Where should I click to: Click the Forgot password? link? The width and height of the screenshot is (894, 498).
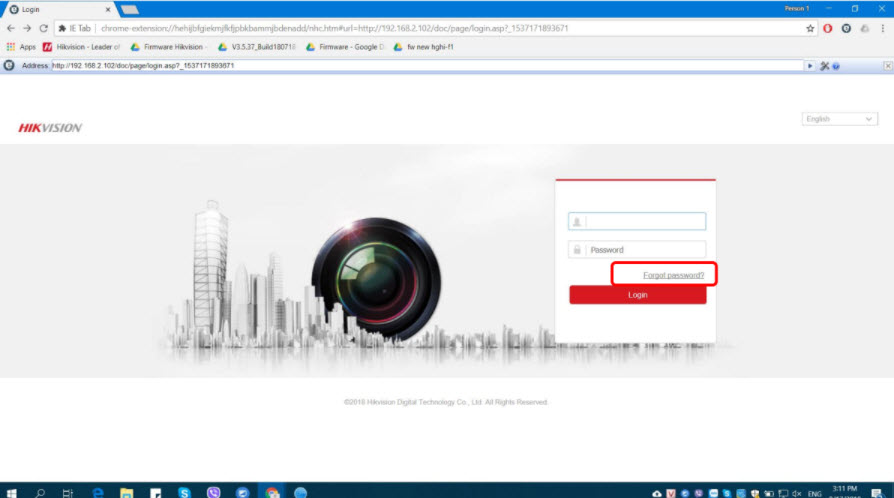point(673,275)
